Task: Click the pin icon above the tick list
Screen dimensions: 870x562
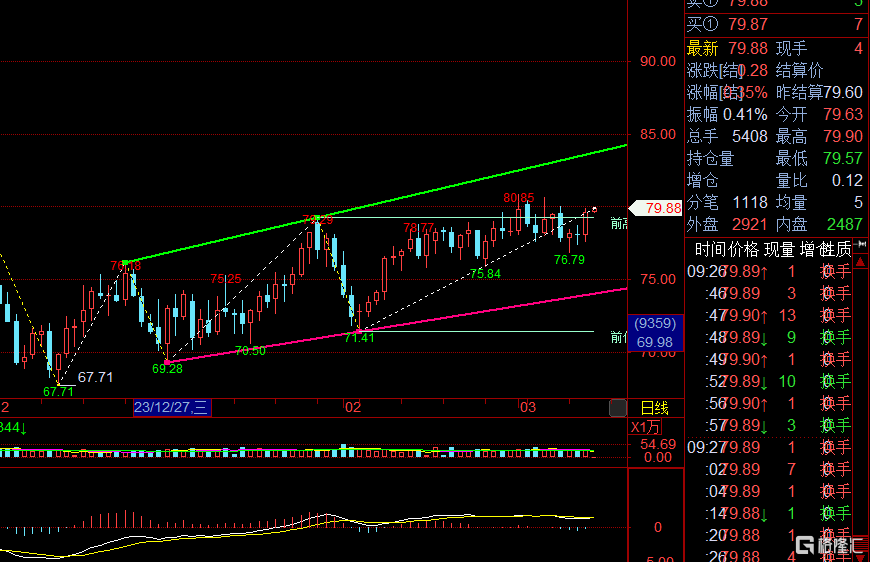Action: (861, 244)
